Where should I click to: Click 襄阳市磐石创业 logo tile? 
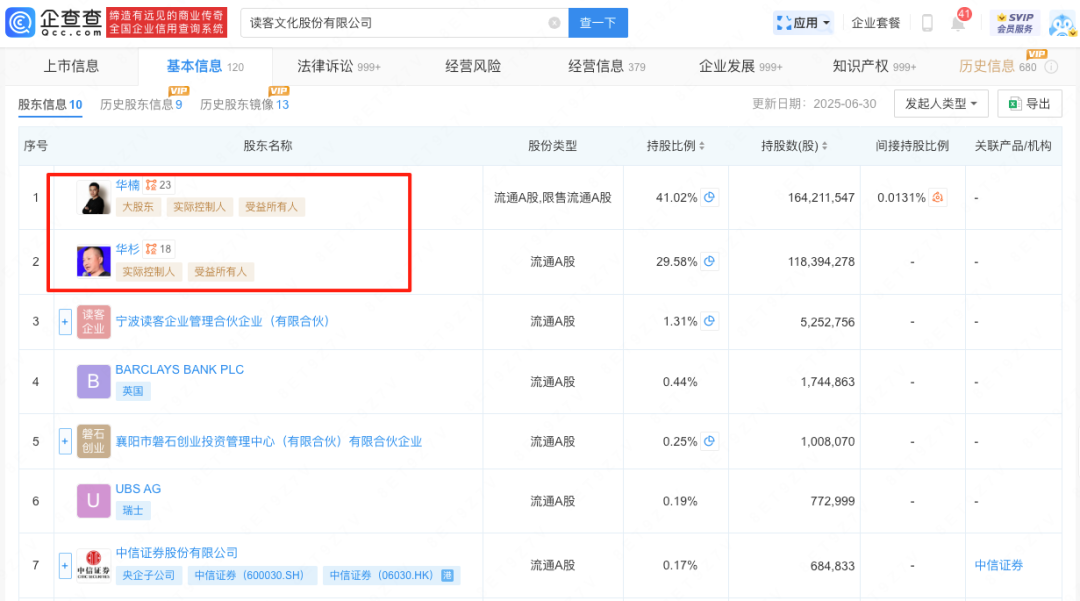point(94,441)
